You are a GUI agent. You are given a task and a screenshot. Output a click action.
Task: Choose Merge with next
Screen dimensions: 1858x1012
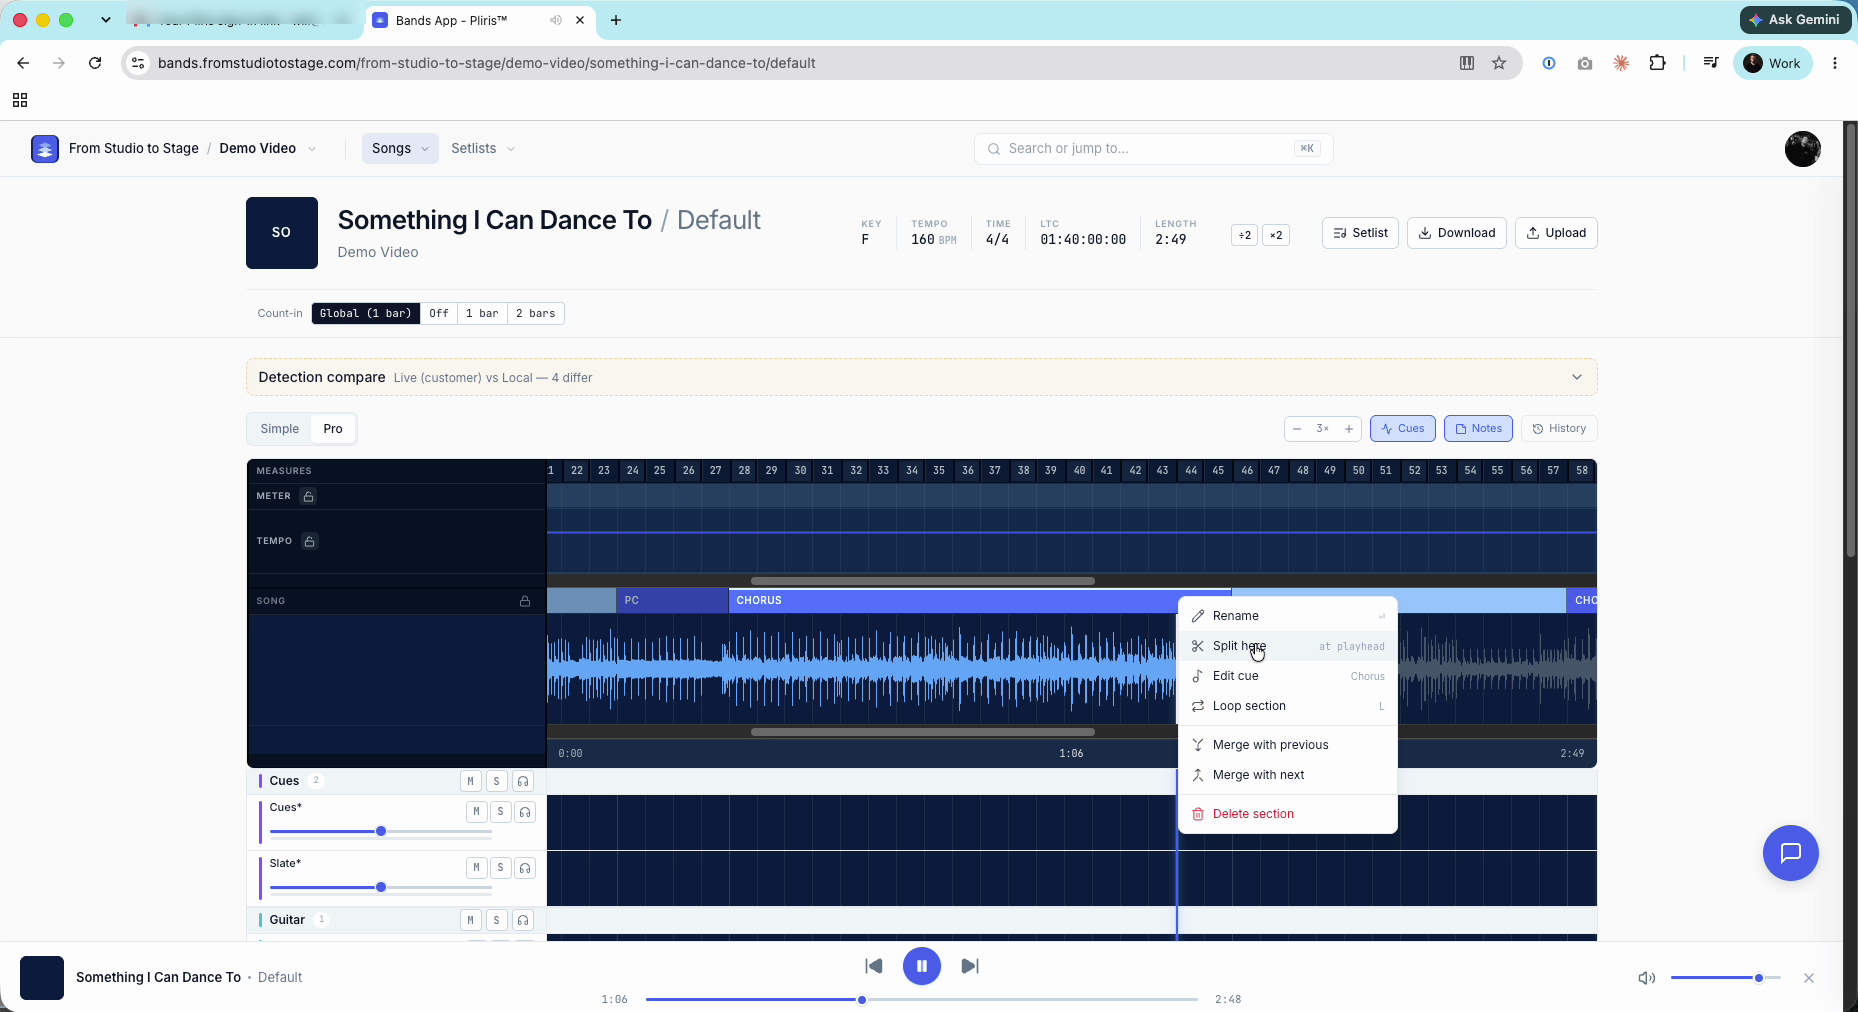[1288, 775]
